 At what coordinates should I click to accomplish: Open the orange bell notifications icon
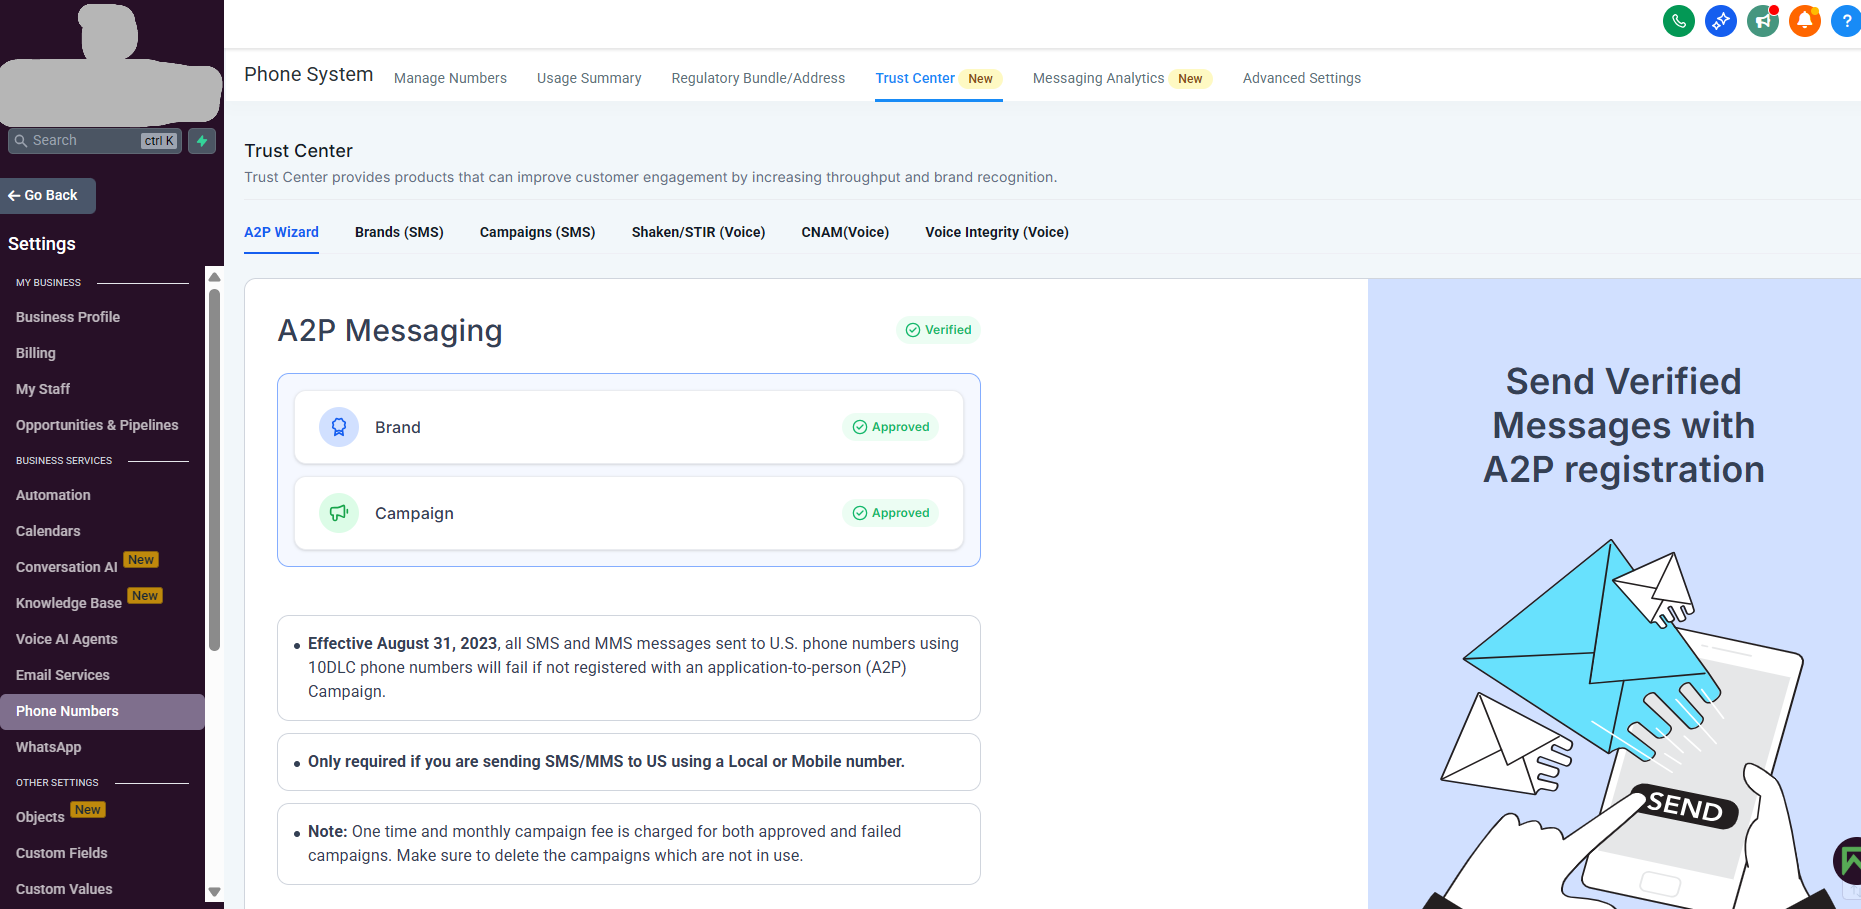click(1805, 20)
